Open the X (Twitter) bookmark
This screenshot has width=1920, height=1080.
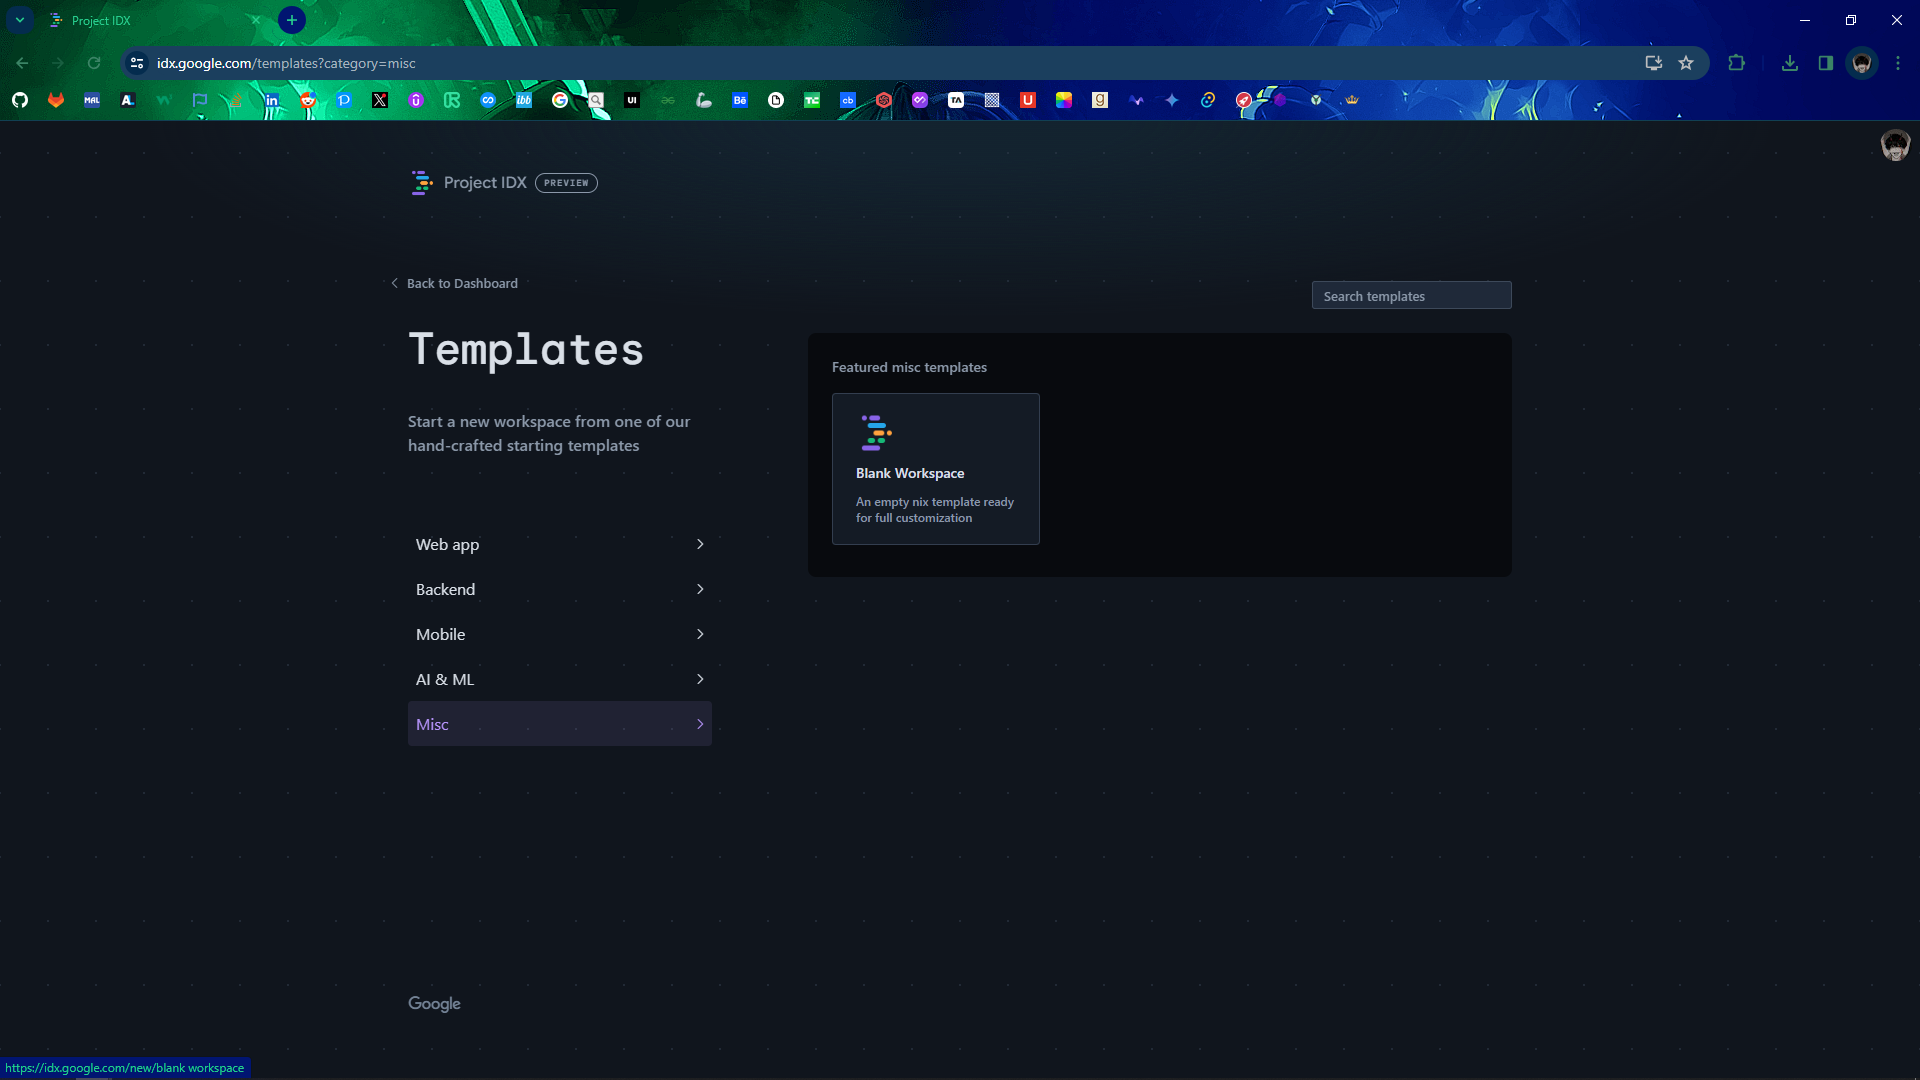[x=380, y=100]
